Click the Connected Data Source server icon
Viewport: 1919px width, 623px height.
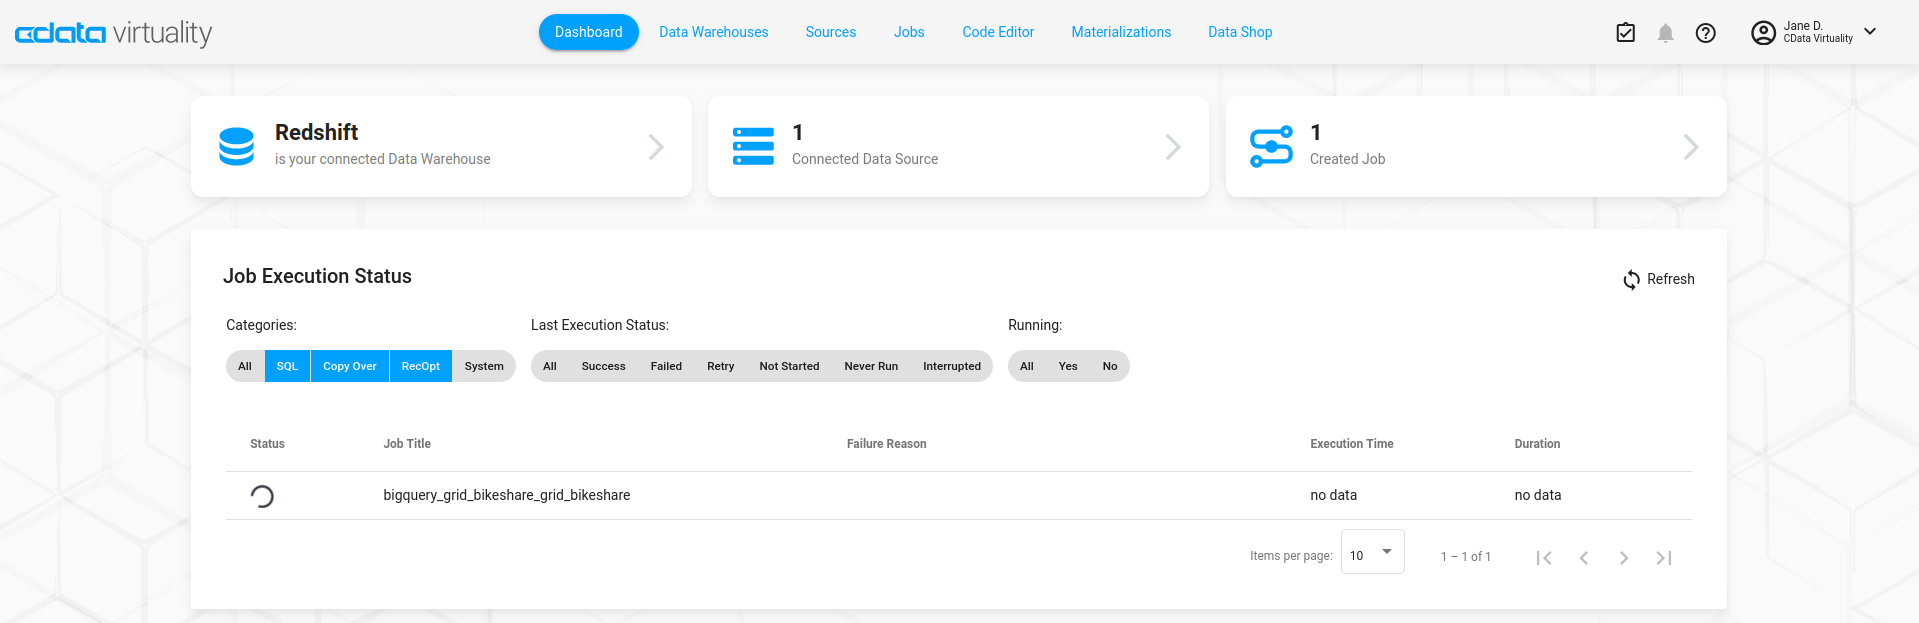coord(753,147)
